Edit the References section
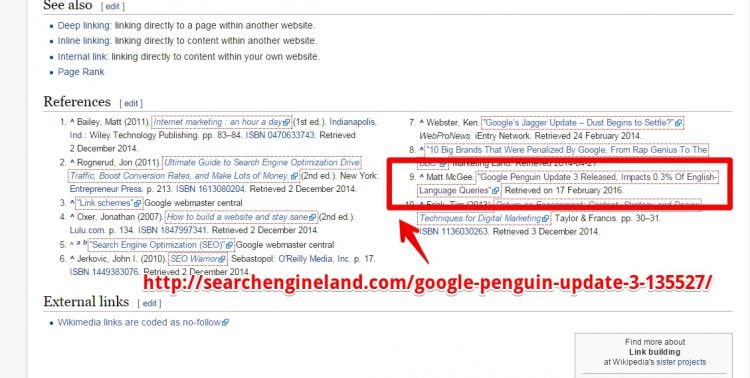 131,103
